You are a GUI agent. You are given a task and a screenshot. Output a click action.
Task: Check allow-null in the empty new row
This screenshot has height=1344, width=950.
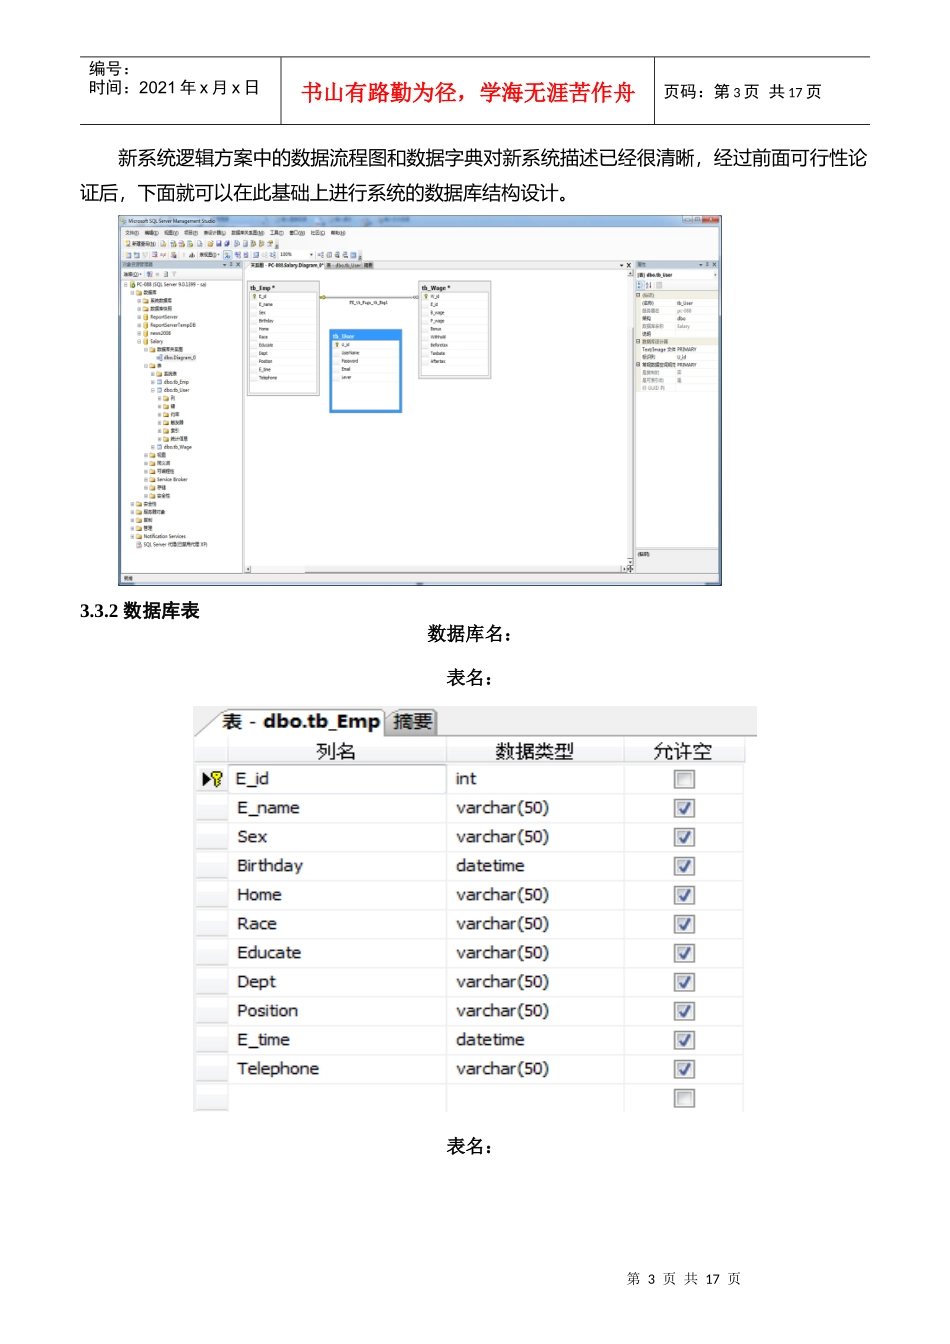[684, 1098]
